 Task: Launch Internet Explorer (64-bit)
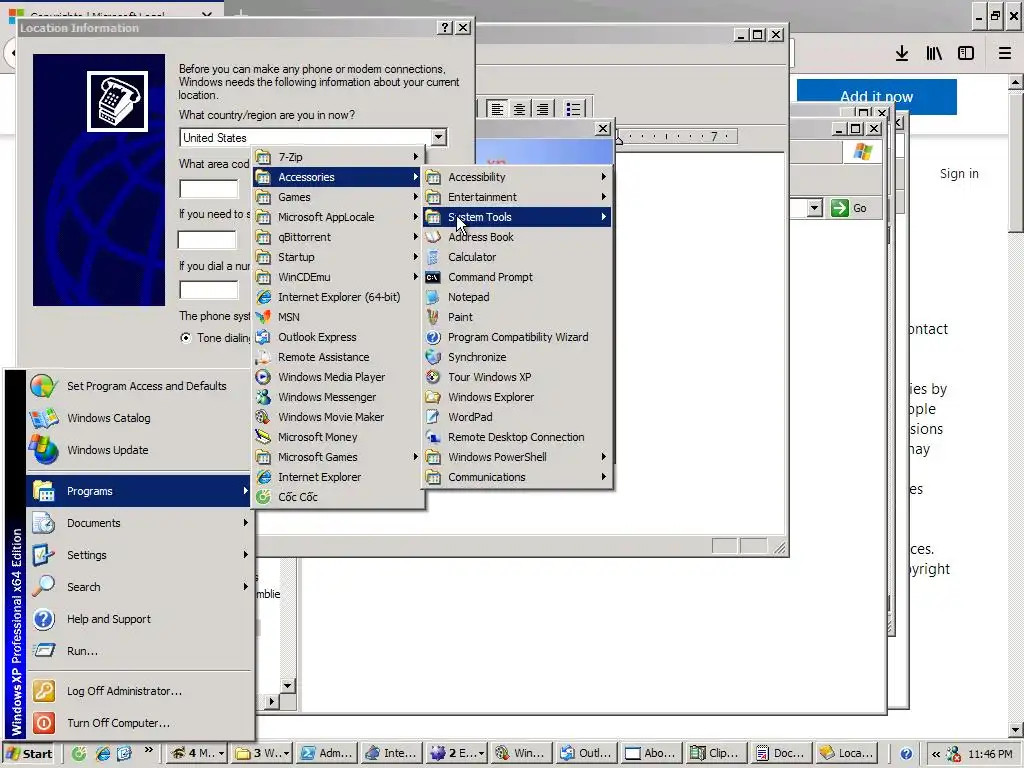tap(338, 297)
